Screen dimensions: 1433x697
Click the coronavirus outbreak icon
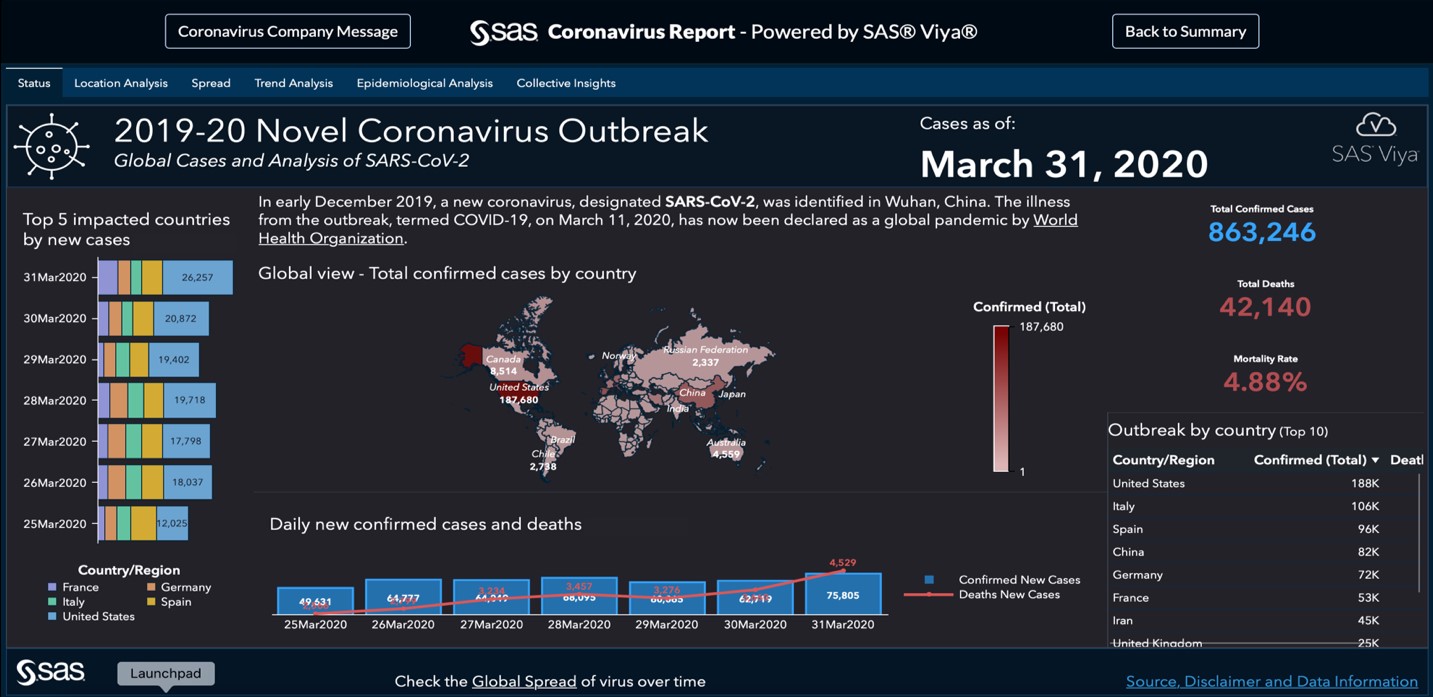51,147
